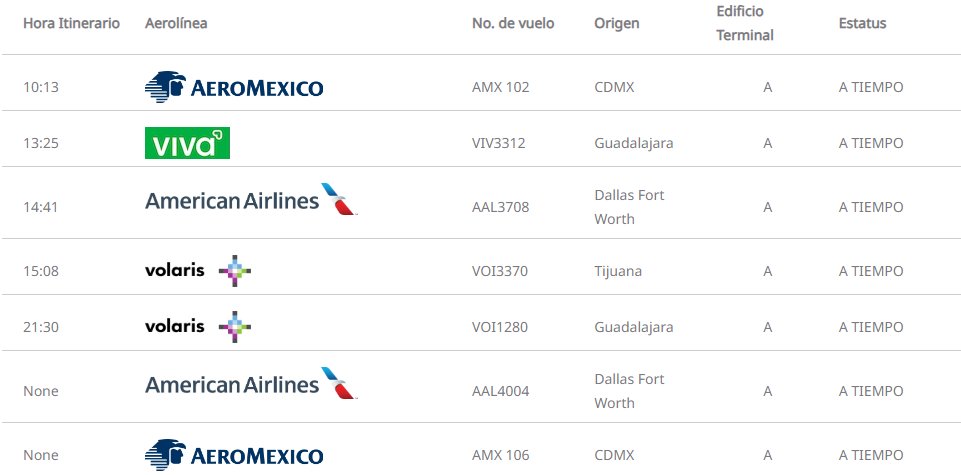Click the Edificio Terminal column header
The width and height of the screenshot is (961, 475).
745,23
